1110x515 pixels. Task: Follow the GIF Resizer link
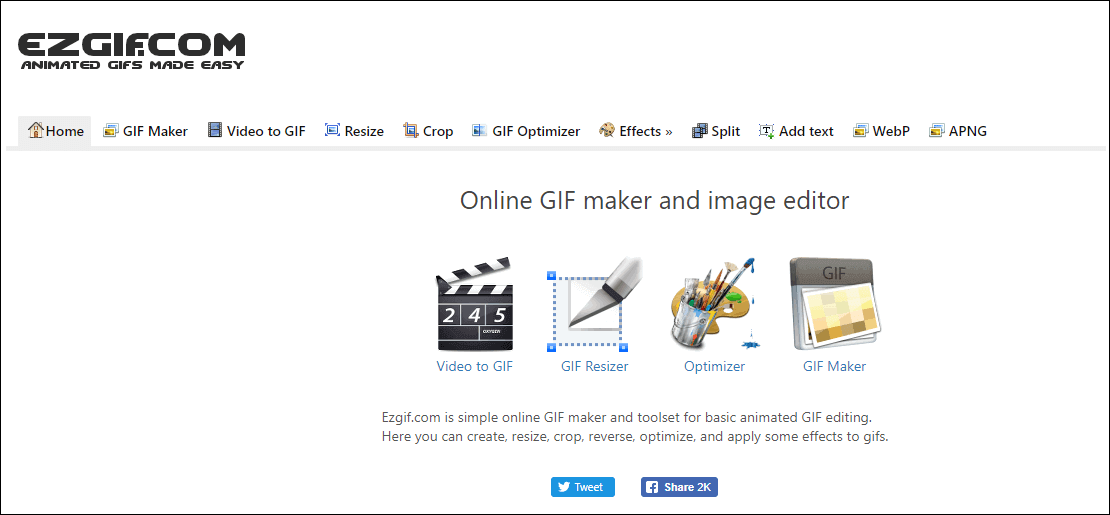(x=595, y=366)
